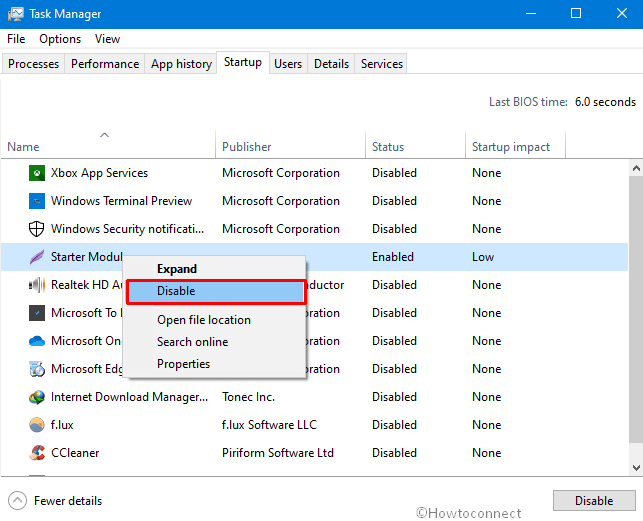Select the Internet Download Manager name
Viewport: 643px width, 521px height.
click(130, 397)
